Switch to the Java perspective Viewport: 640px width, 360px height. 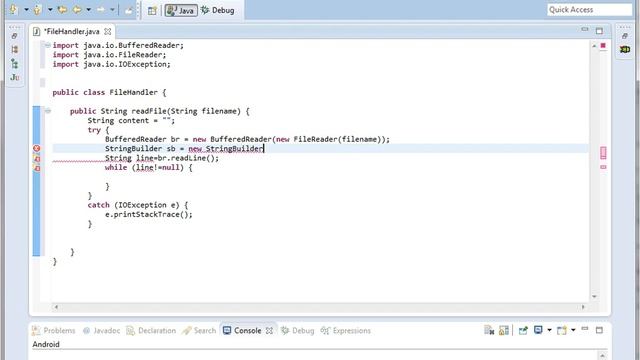[181, 11]
